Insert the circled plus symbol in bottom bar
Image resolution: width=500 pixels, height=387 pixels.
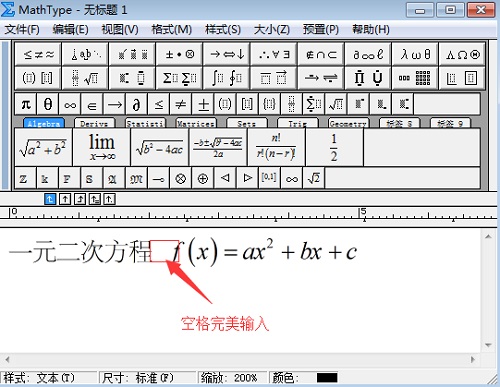(203, 179)
